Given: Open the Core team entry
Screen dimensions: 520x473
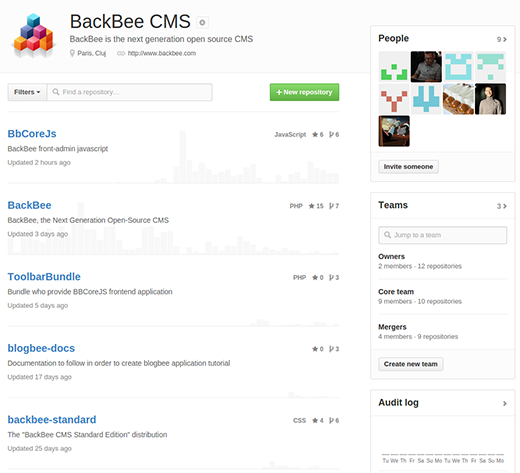Looking at the screenshot, I should (396, 292).
